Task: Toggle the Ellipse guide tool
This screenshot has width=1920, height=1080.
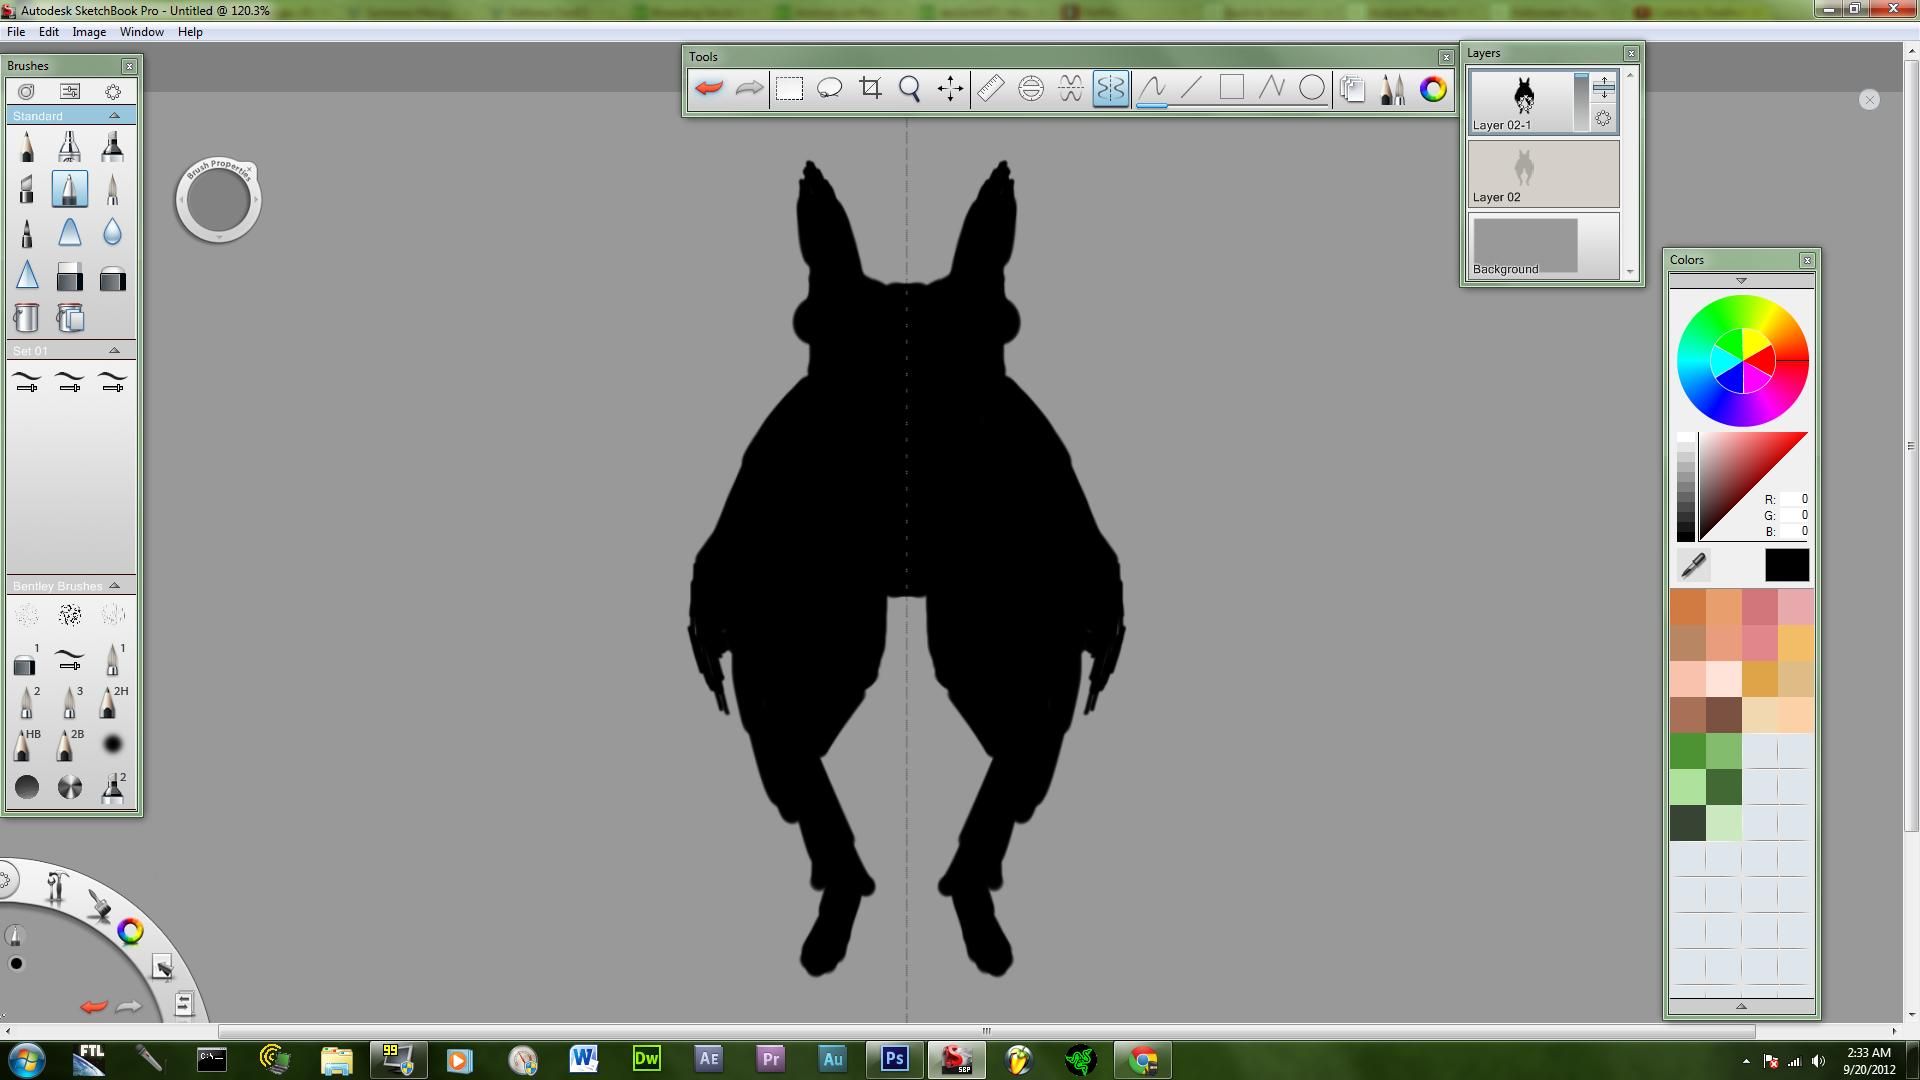Action: pyautogui.click(x=1030, y=89)
